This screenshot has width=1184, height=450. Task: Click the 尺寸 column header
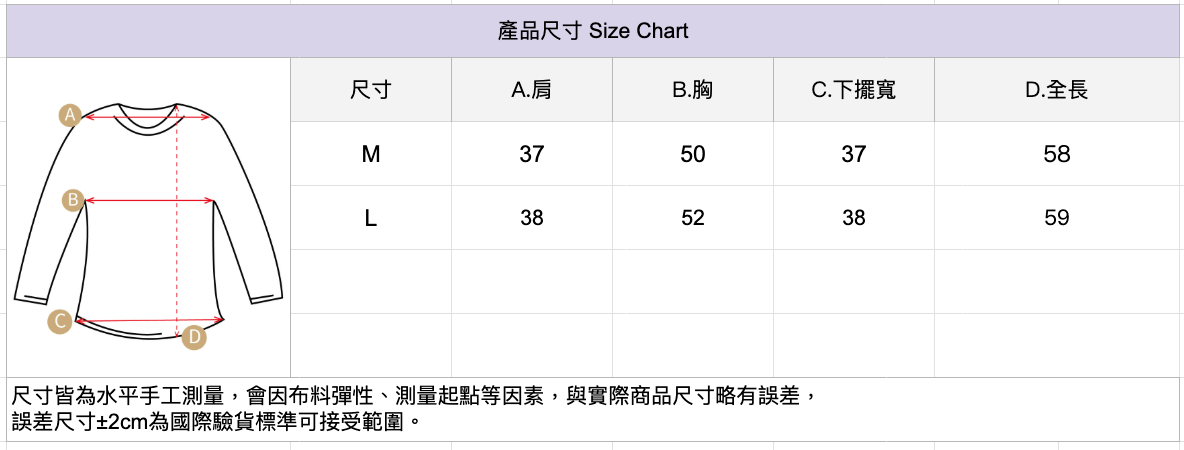click(371, 90)
